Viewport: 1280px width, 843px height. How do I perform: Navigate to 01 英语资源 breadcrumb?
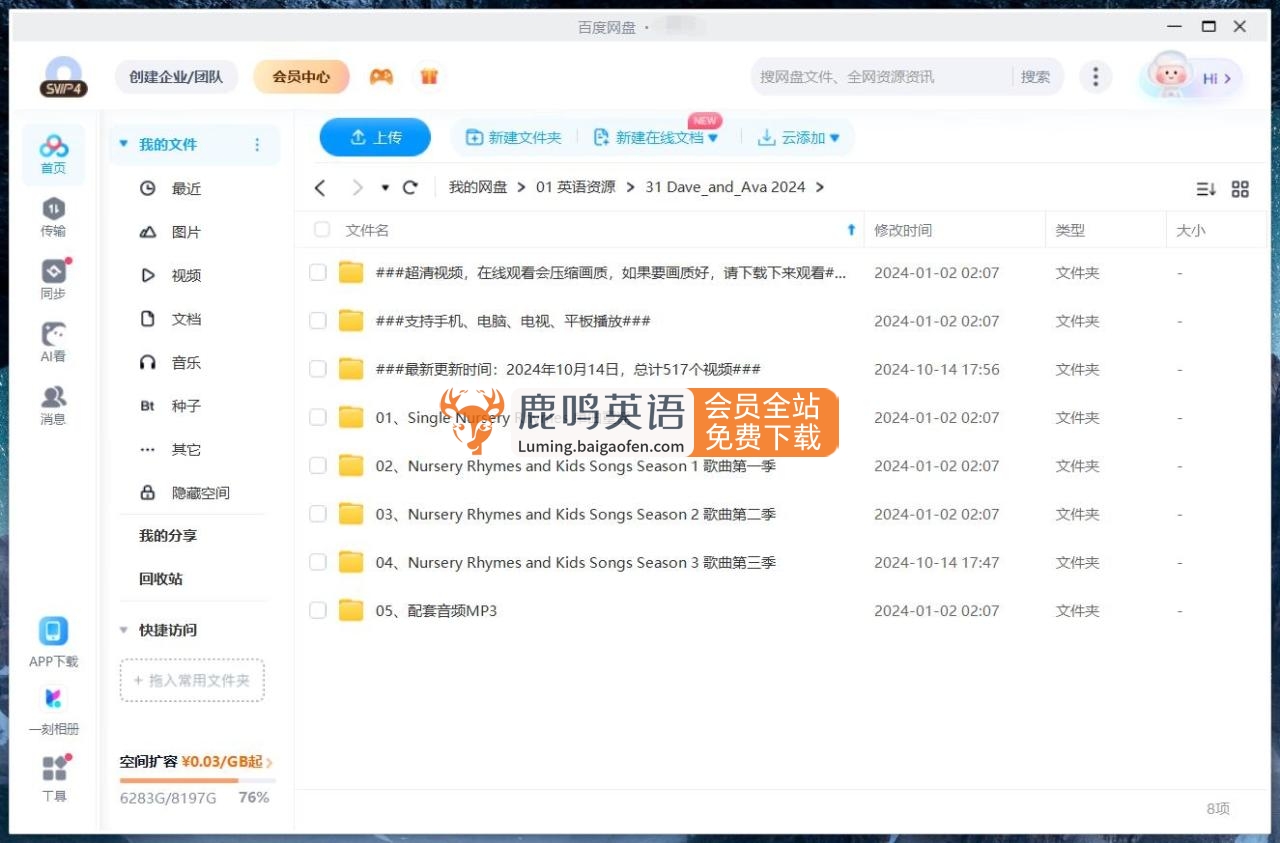576,187
